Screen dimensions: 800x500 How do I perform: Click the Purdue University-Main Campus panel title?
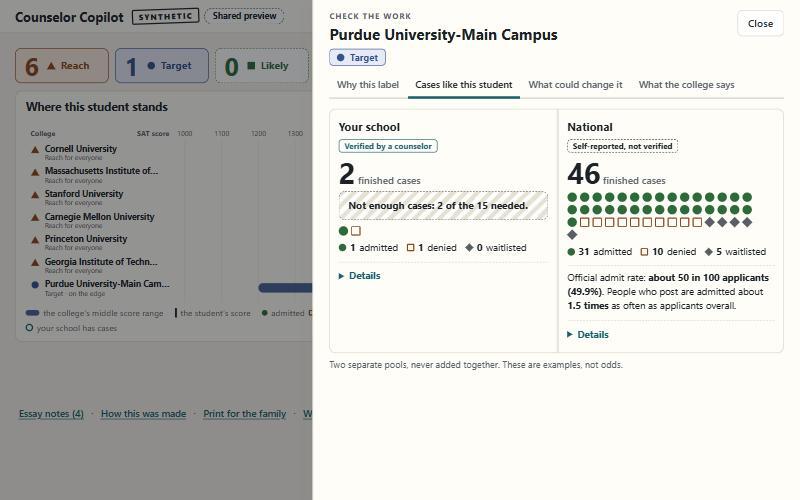pos(443,35)
